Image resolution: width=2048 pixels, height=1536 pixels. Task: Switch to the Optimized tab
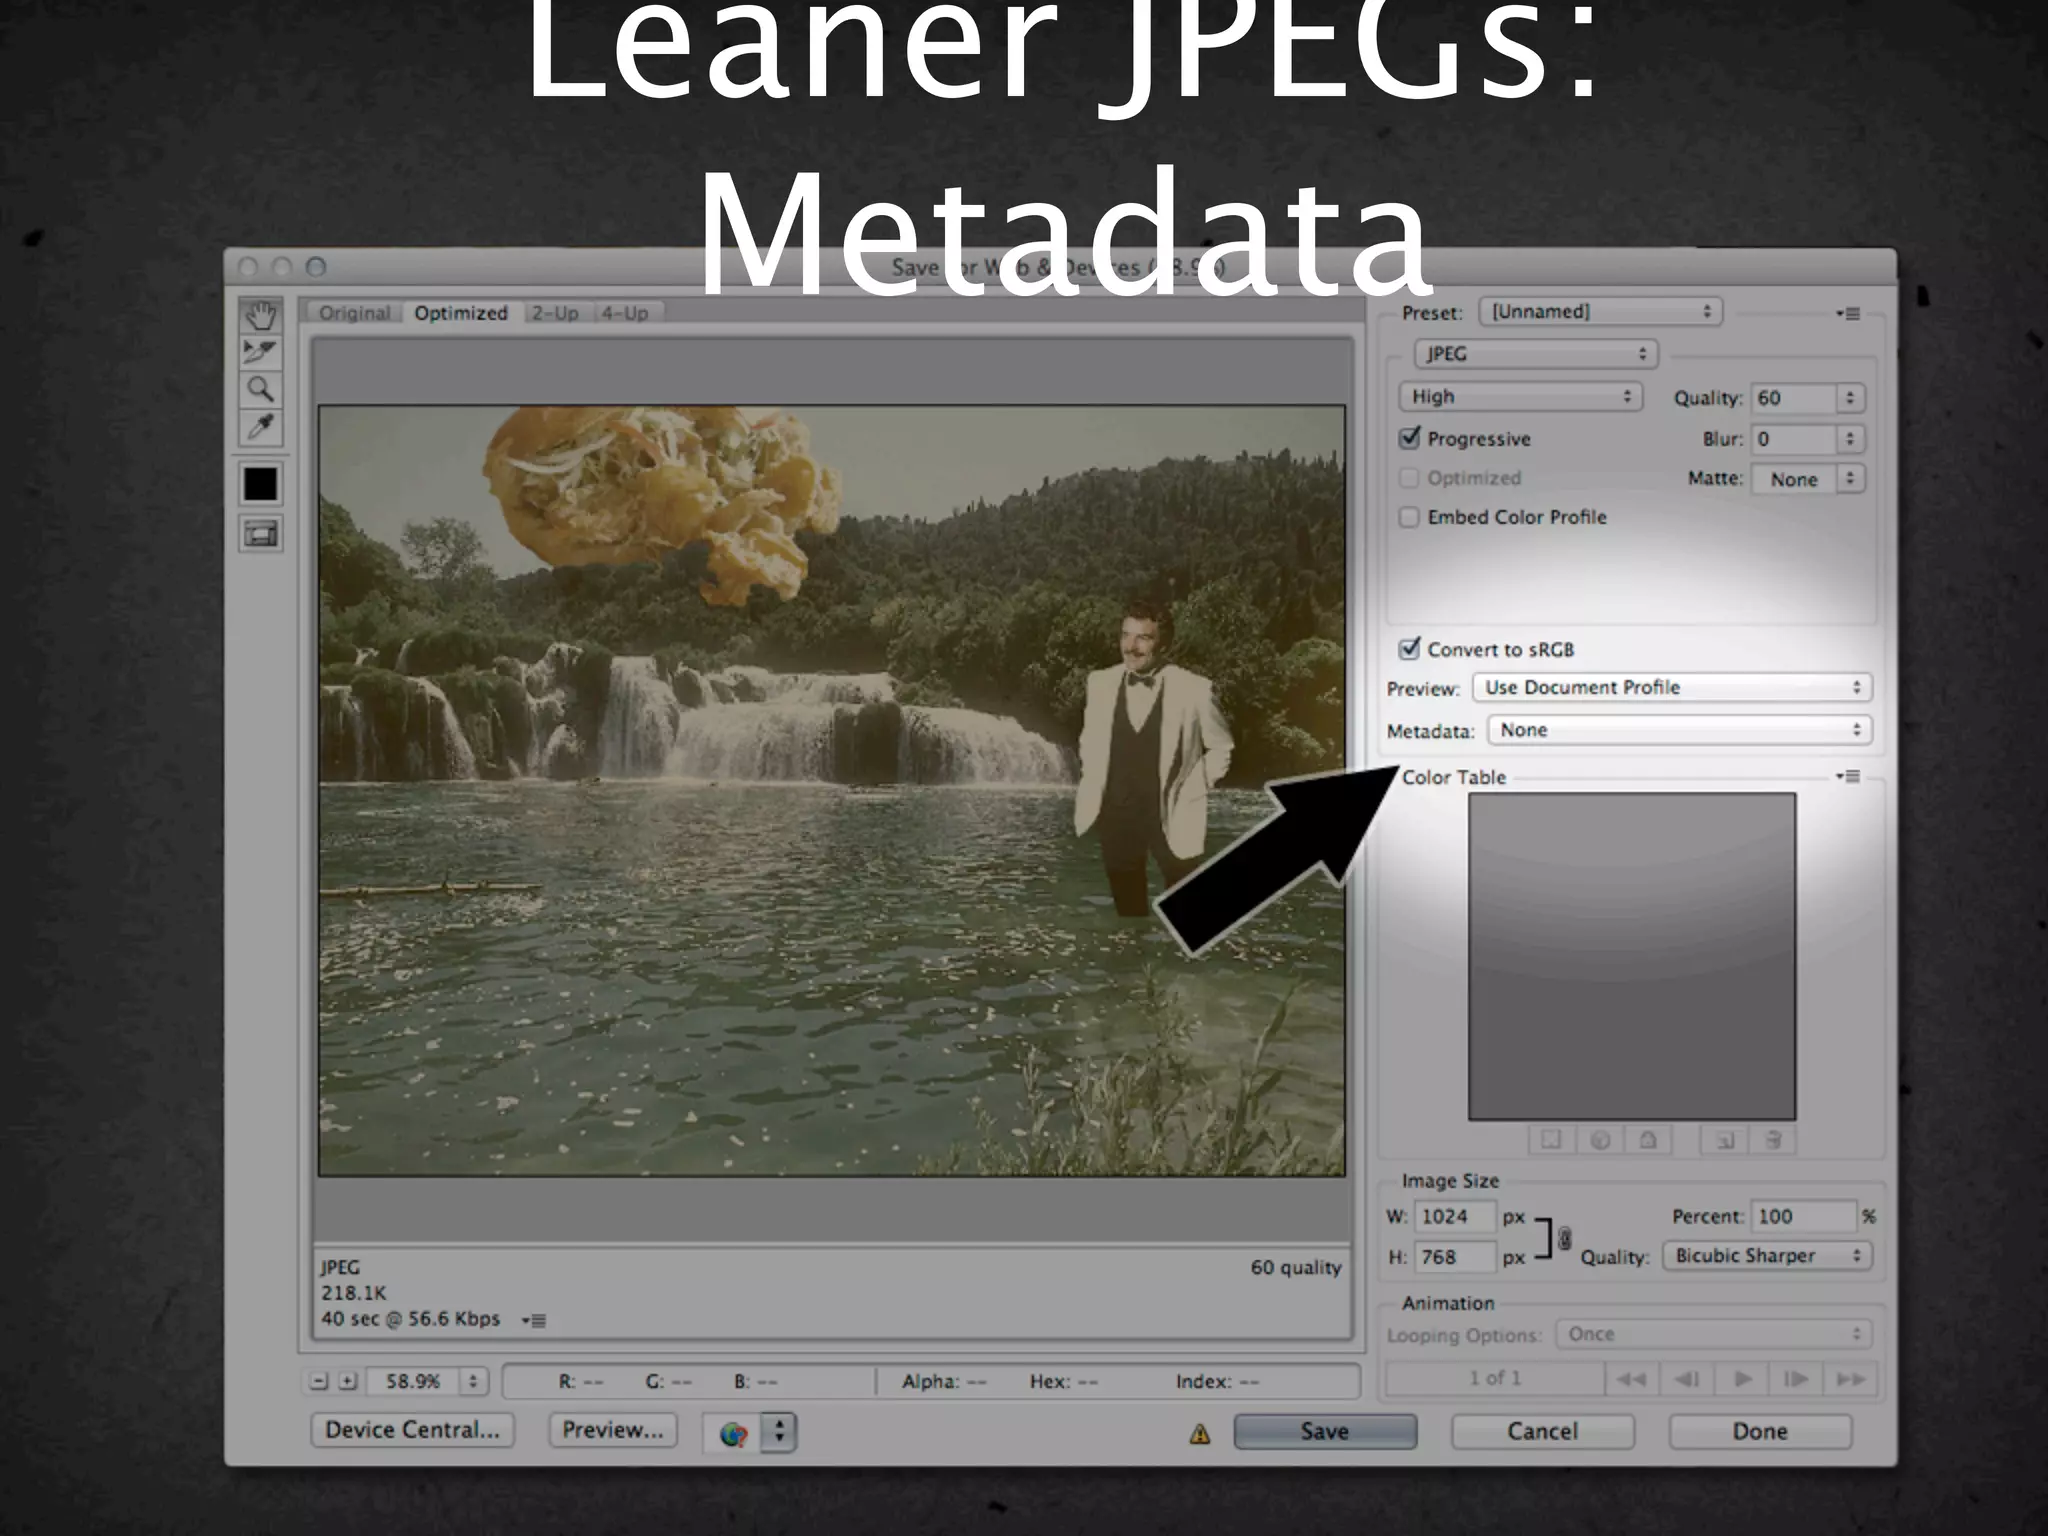461,313
